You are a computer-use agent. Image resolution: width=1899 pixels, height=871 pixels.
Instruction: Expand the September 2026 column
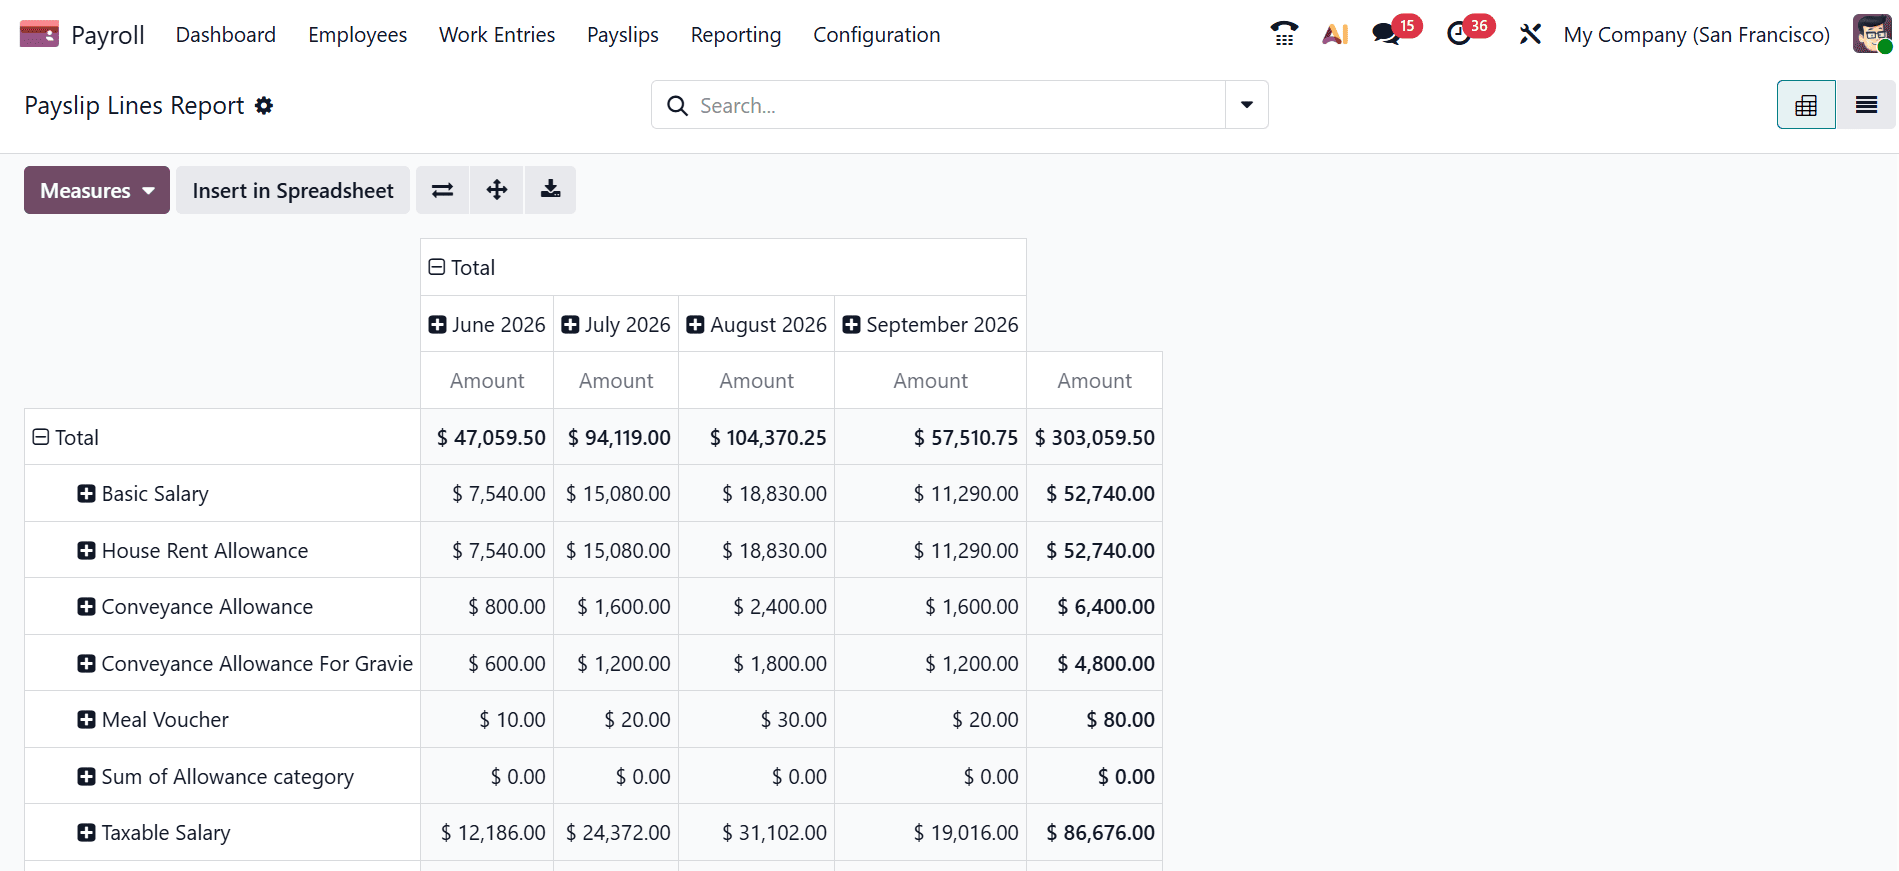click(851, 325)
